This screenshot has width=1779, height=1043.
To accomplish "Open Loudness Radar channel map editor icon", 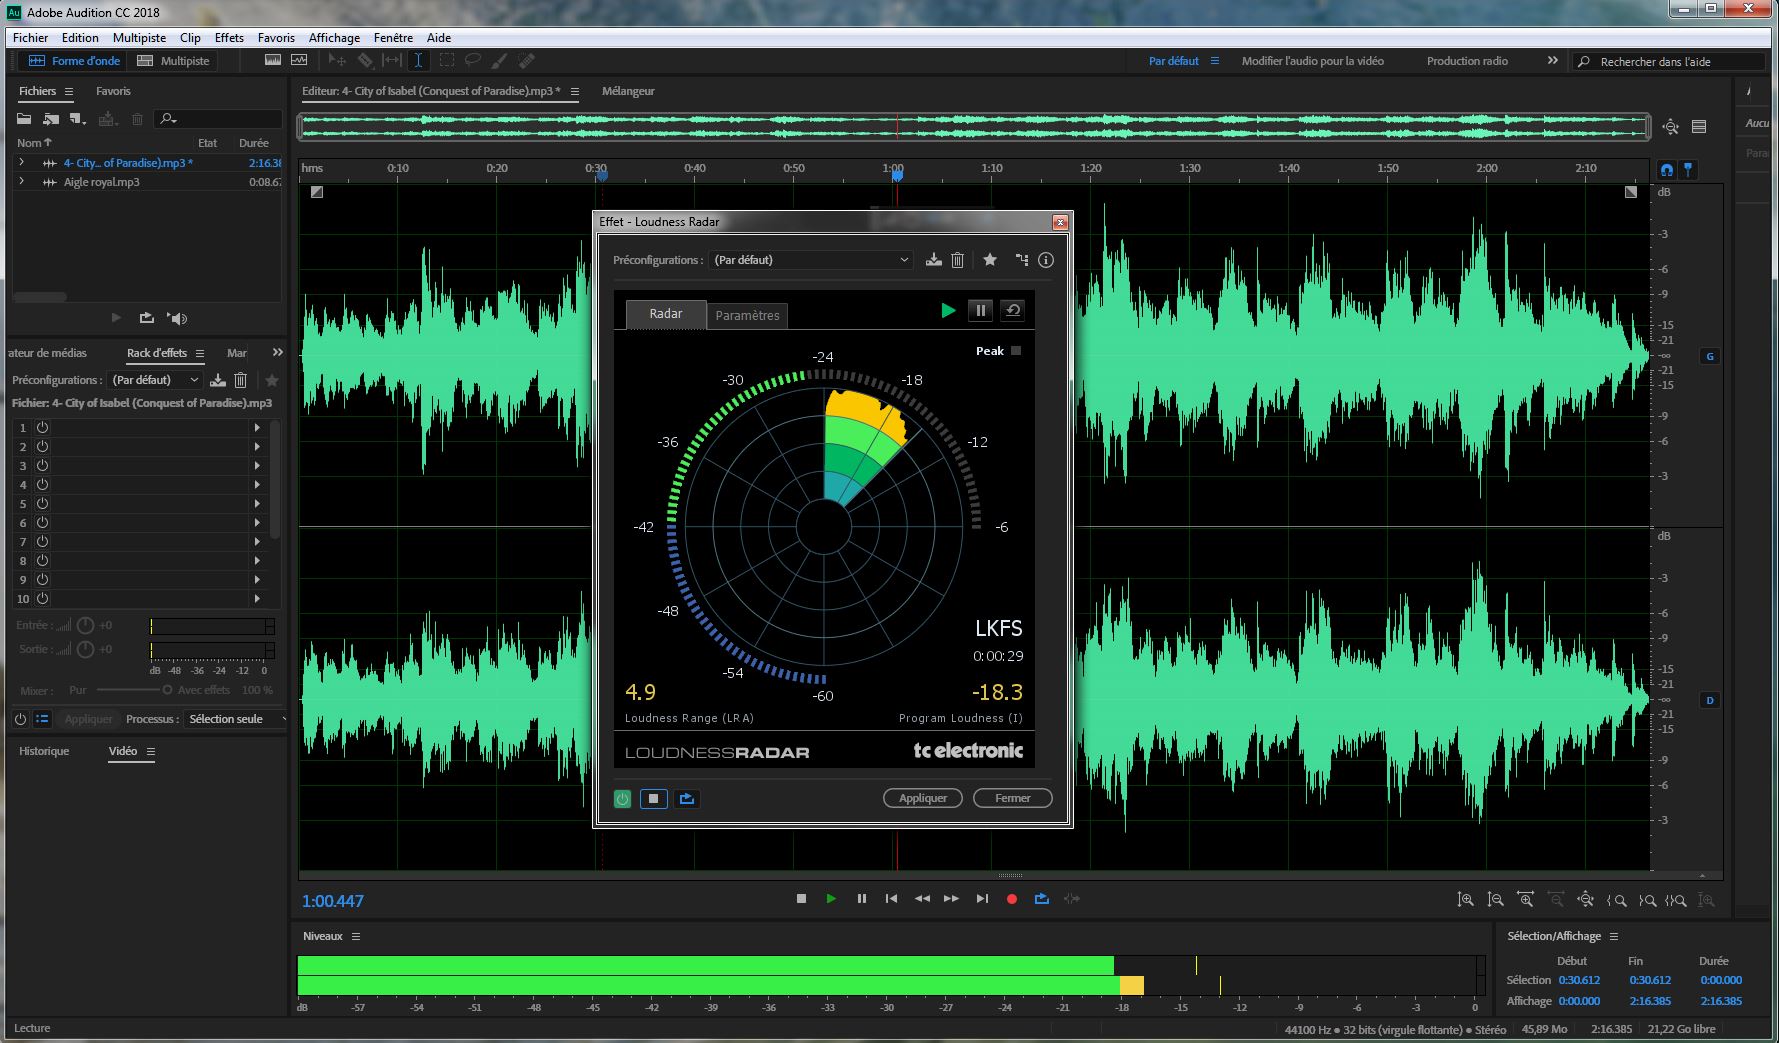I will click(x=1021, y=260).
